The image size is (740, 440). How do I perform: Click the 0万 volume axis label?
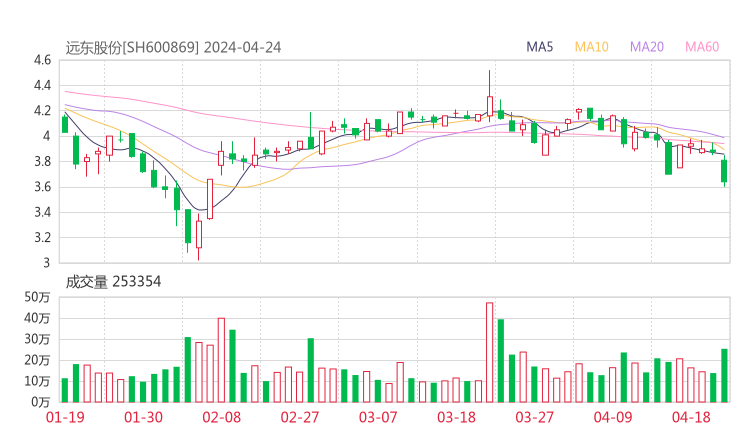tap(41, 402)
